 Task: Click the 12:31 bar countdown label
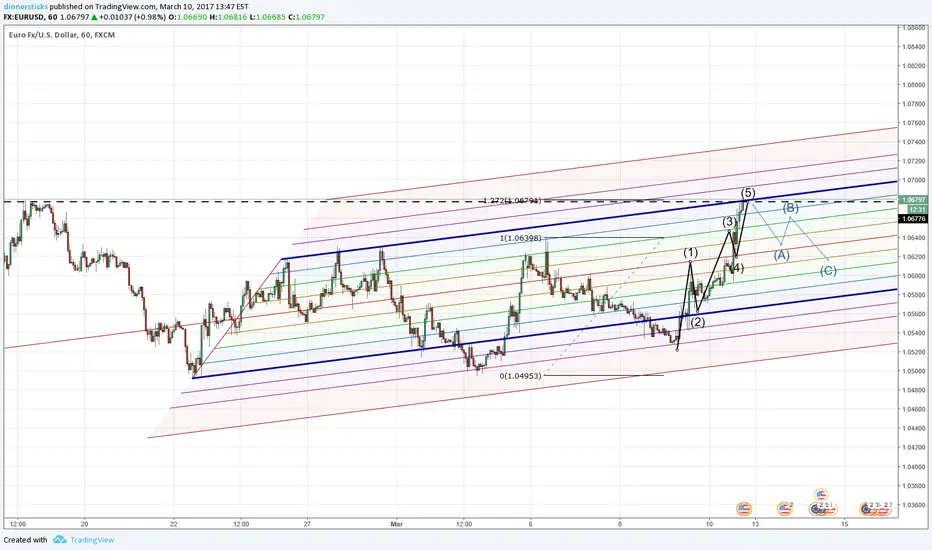tap(917, 209)
